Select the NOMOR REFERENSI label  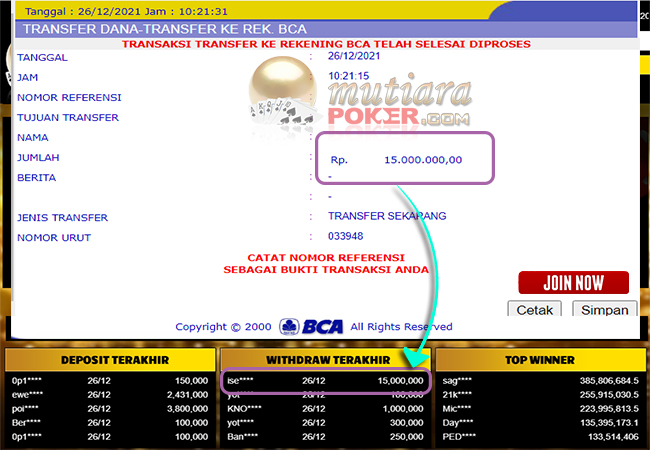tap(69, 97)
